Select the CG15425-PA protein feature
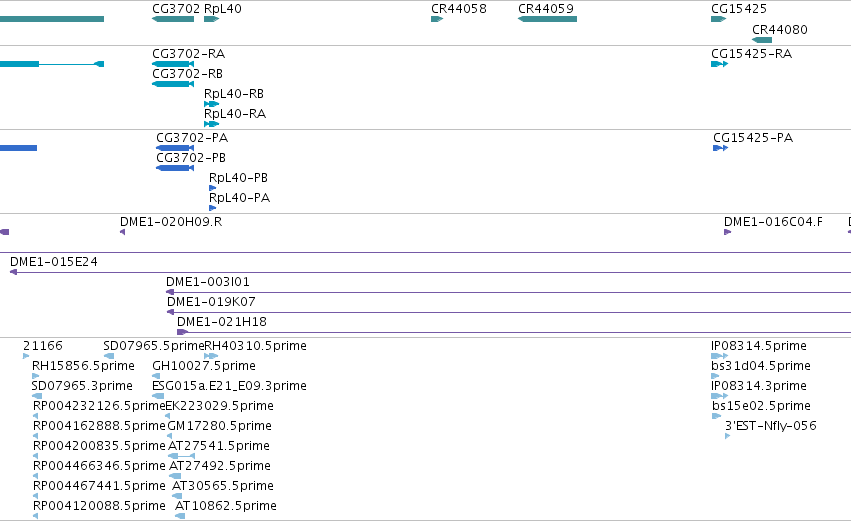The height and width of the screenshot is (521, 851). click(x=720, y=148)
